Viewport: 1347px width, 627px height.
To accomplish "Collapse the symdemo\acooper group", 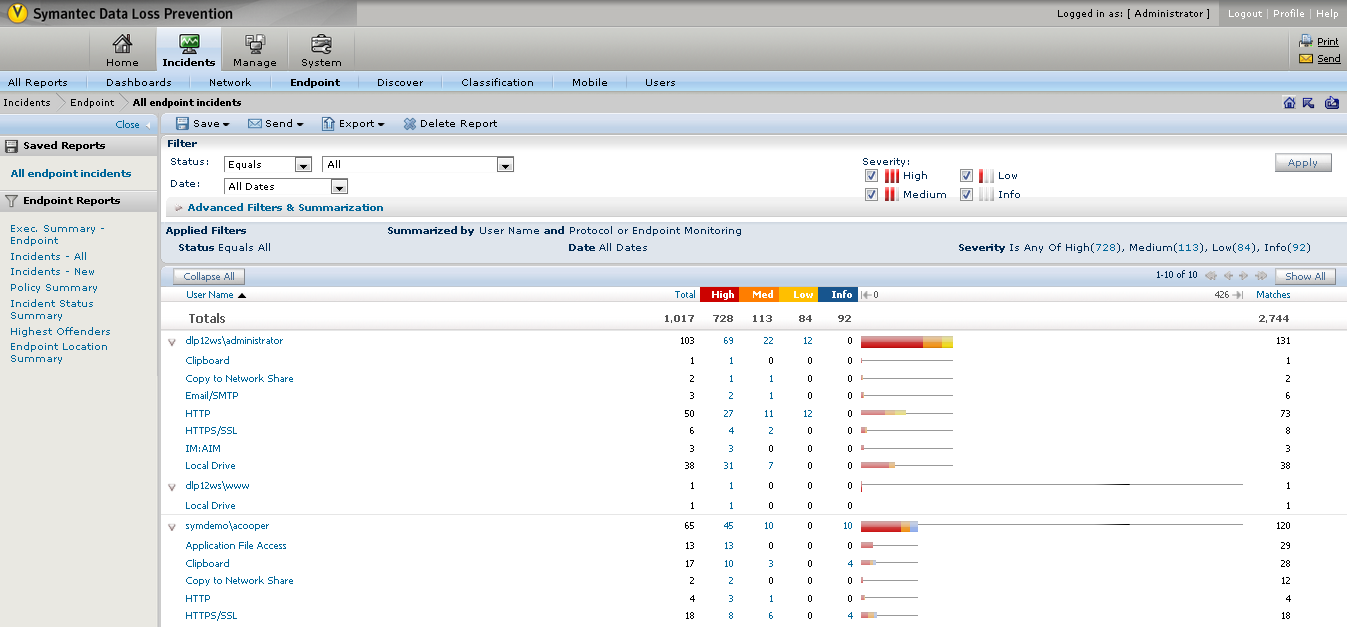I will [172, 527].
